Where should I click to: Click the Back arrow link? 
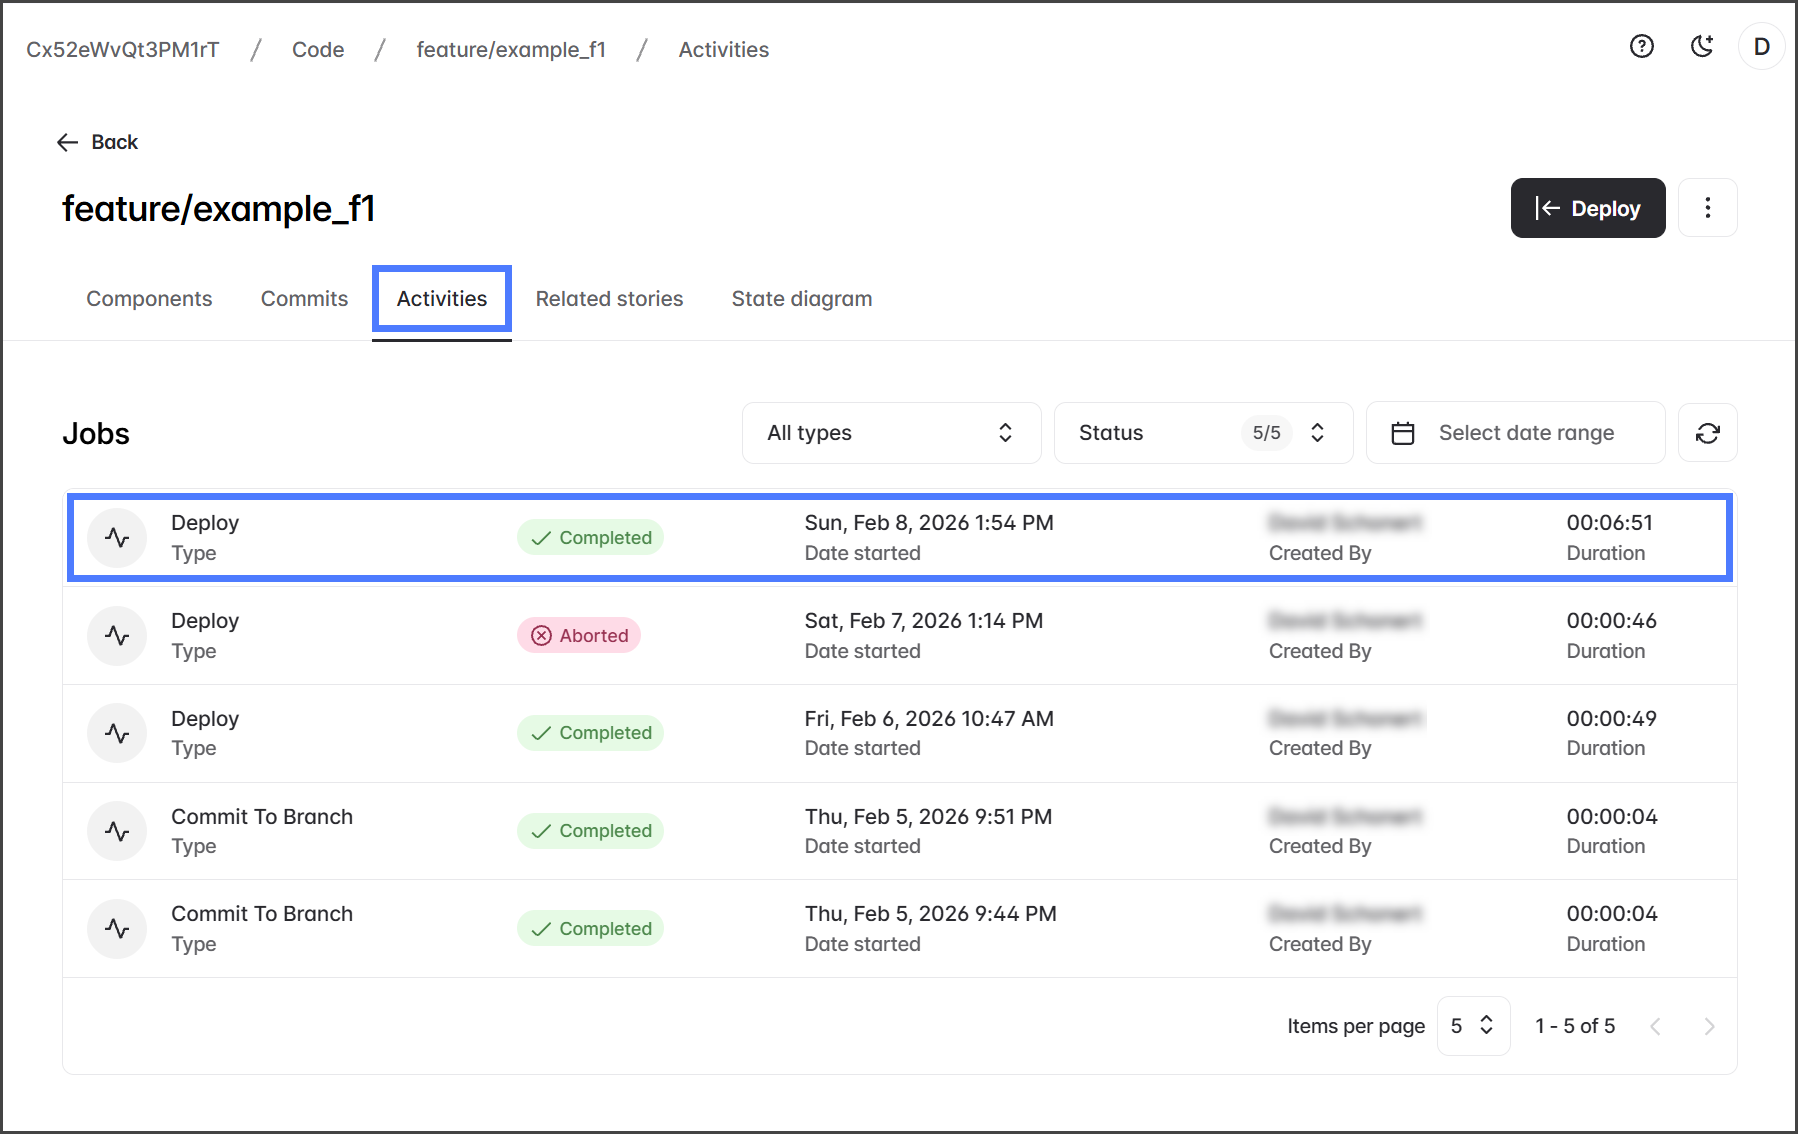click(97, 142)
